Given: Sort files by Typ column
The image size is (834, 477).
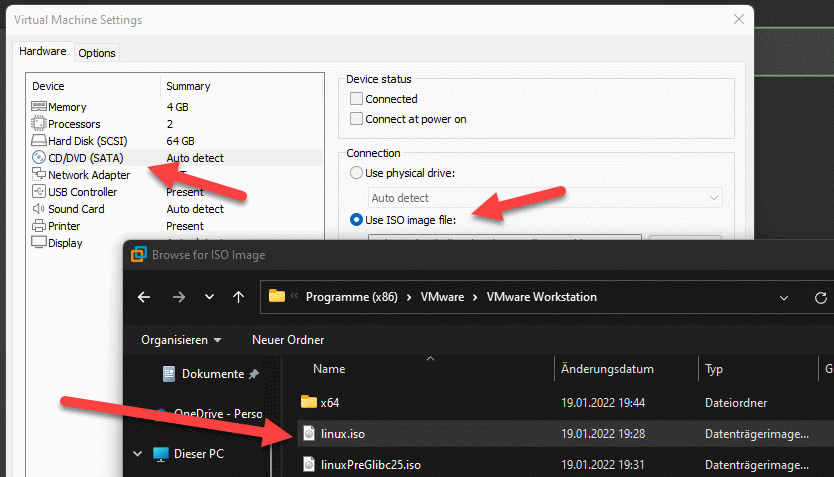Looking at the screenshot, I should coord(714,369).
